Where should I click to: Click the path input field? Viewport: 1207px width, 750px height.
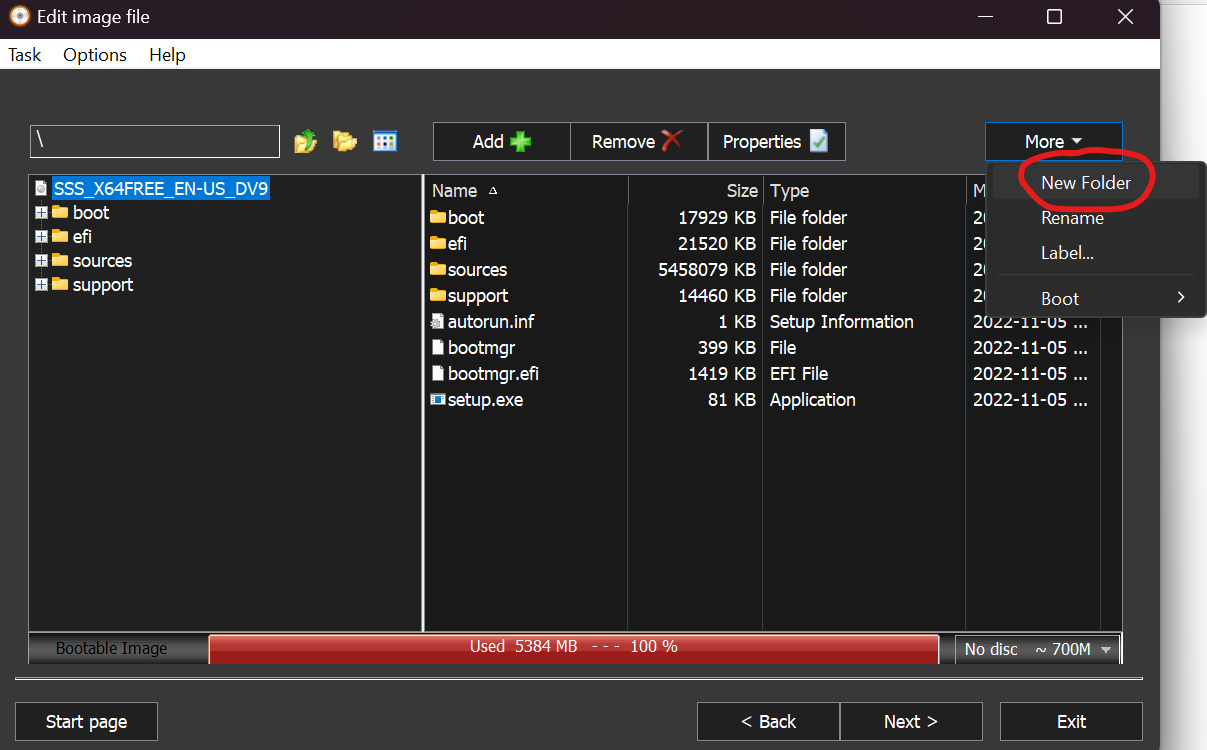155,142
